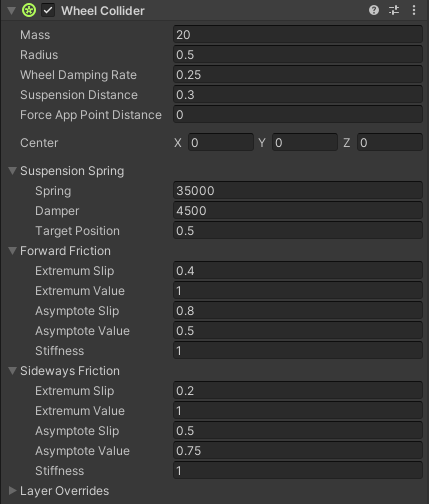Collapse the Forward Friction section
429x504 pixels.
tap(12, 251)
